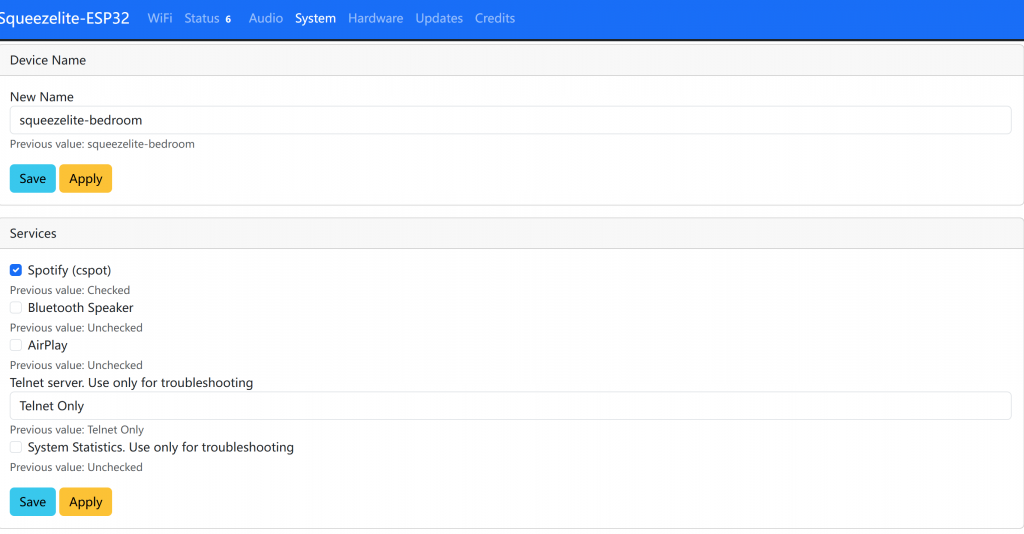Enable the Bluetooth Speaker checkbox
Image resolution: width=1024 pixels, height=534 pixels.
tap(16, 308)
